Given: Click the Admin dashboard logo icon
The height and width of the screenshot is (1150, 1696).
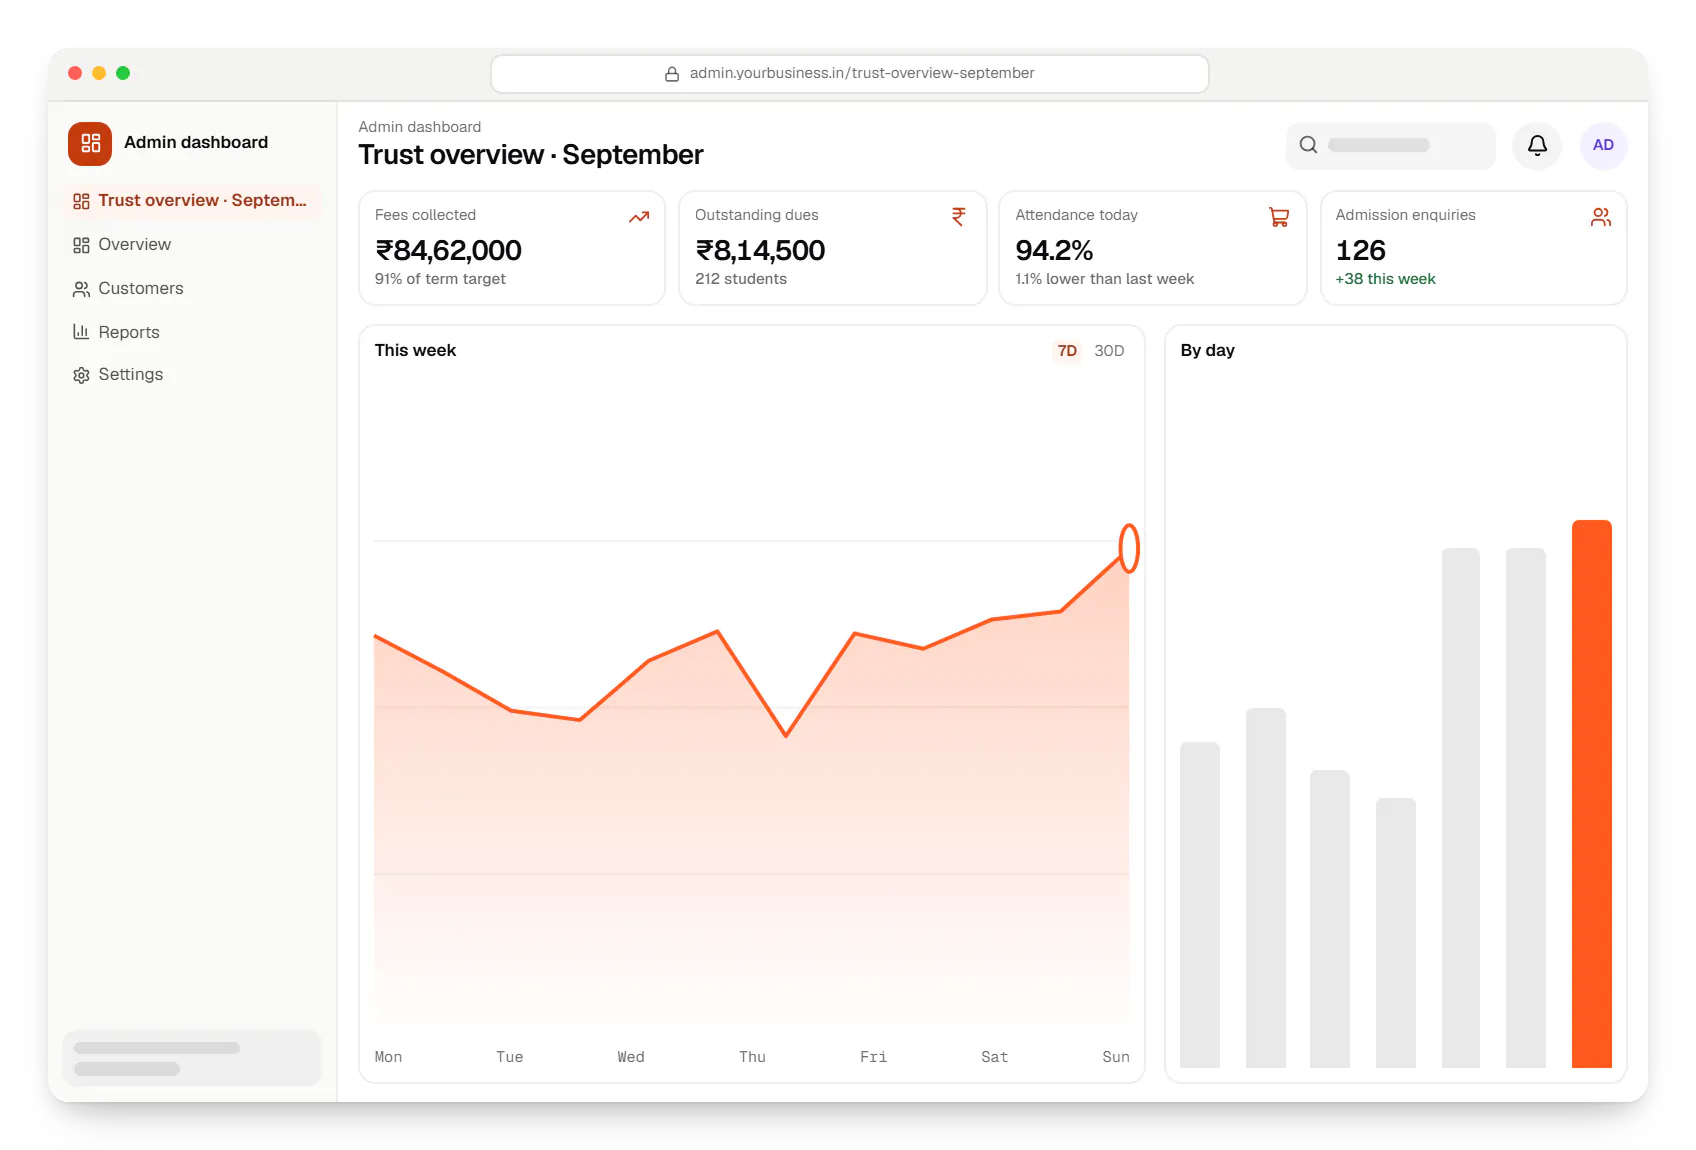Looking at the screenshot, I should point(90,143).
